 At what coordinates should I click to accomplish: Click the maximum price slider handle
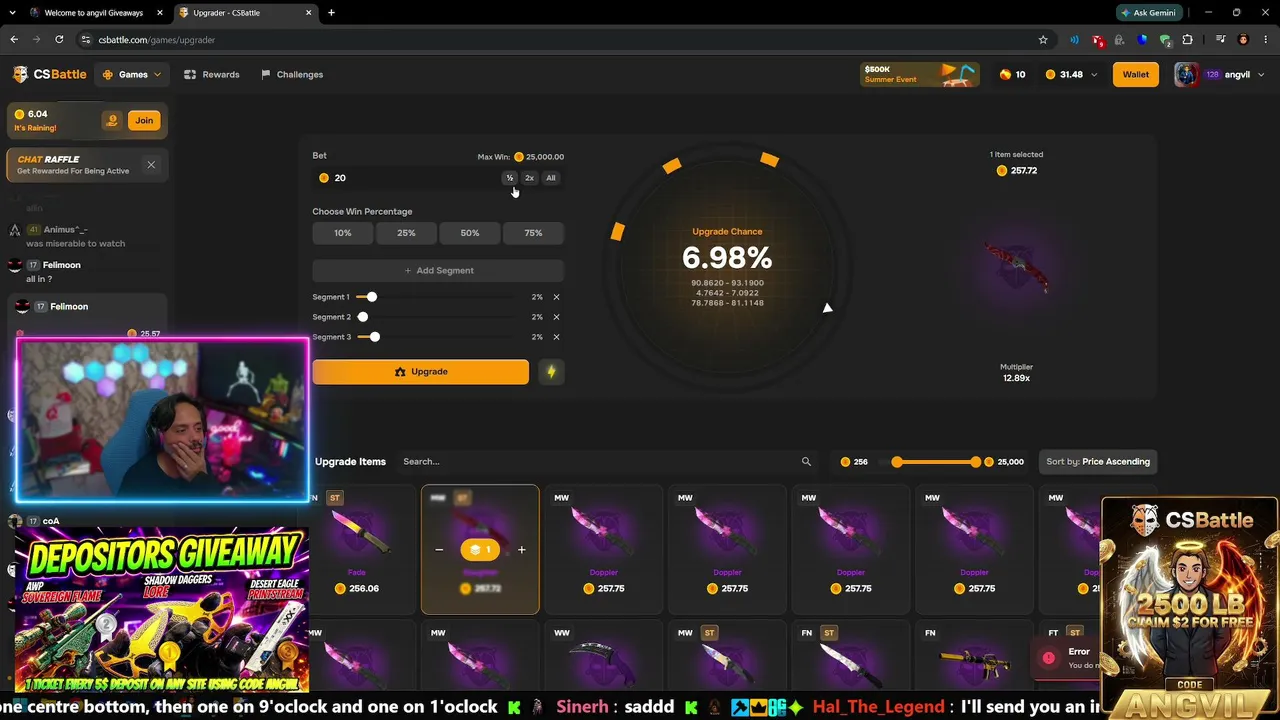tap(975, 462)
